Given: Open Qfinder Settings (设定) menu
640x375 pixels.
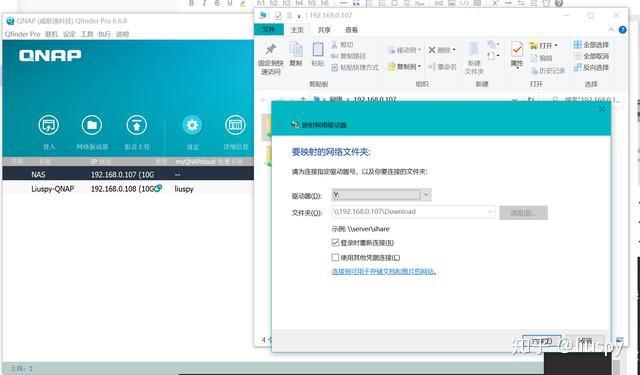Looking at the screenshot, I should tap(69, 34).
